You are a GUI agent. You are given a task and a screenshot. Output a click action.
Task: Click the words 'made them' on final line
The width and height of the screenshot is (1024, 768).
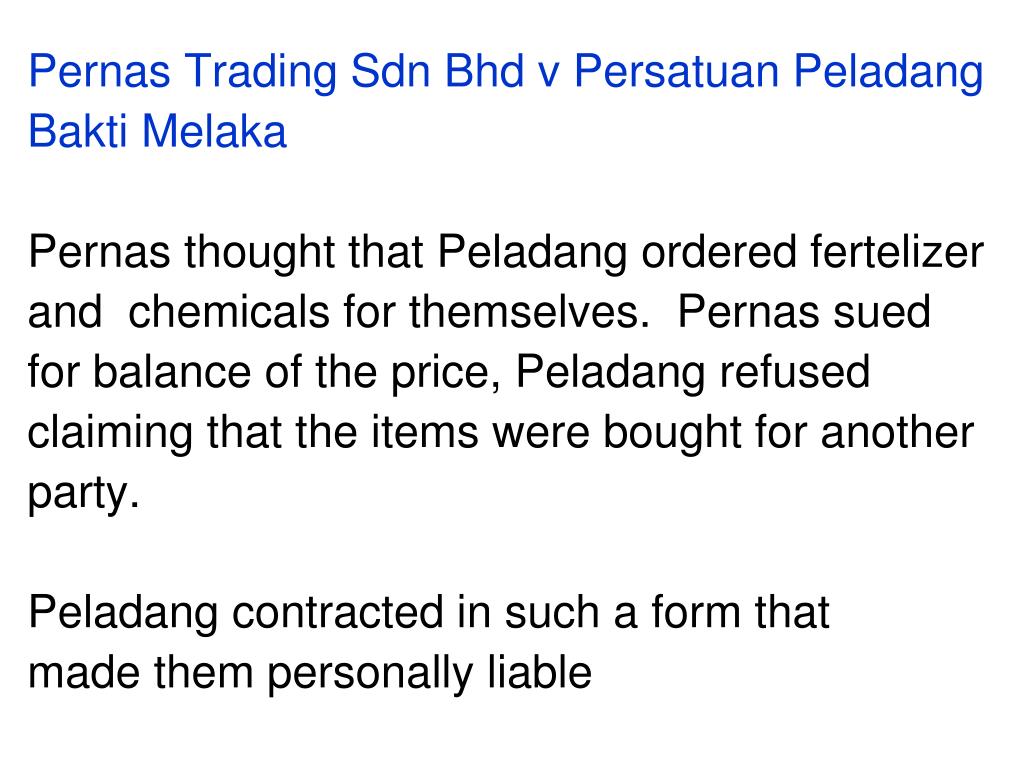(140, 673)
